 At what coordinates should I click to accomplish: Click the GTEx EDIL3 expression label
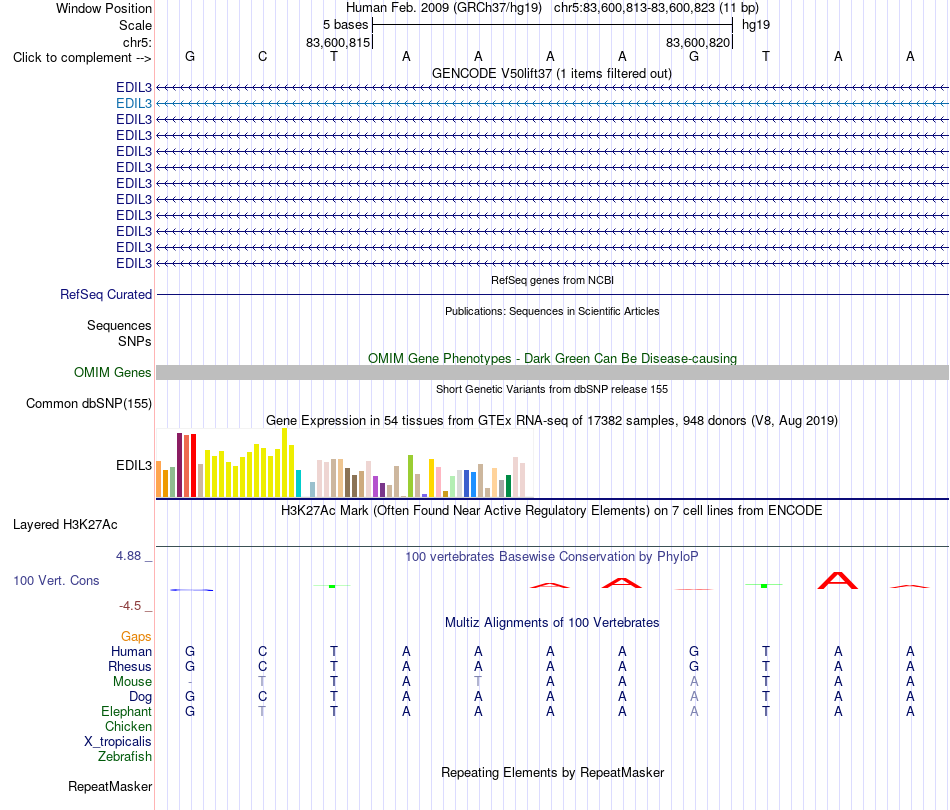coord(134,465)
